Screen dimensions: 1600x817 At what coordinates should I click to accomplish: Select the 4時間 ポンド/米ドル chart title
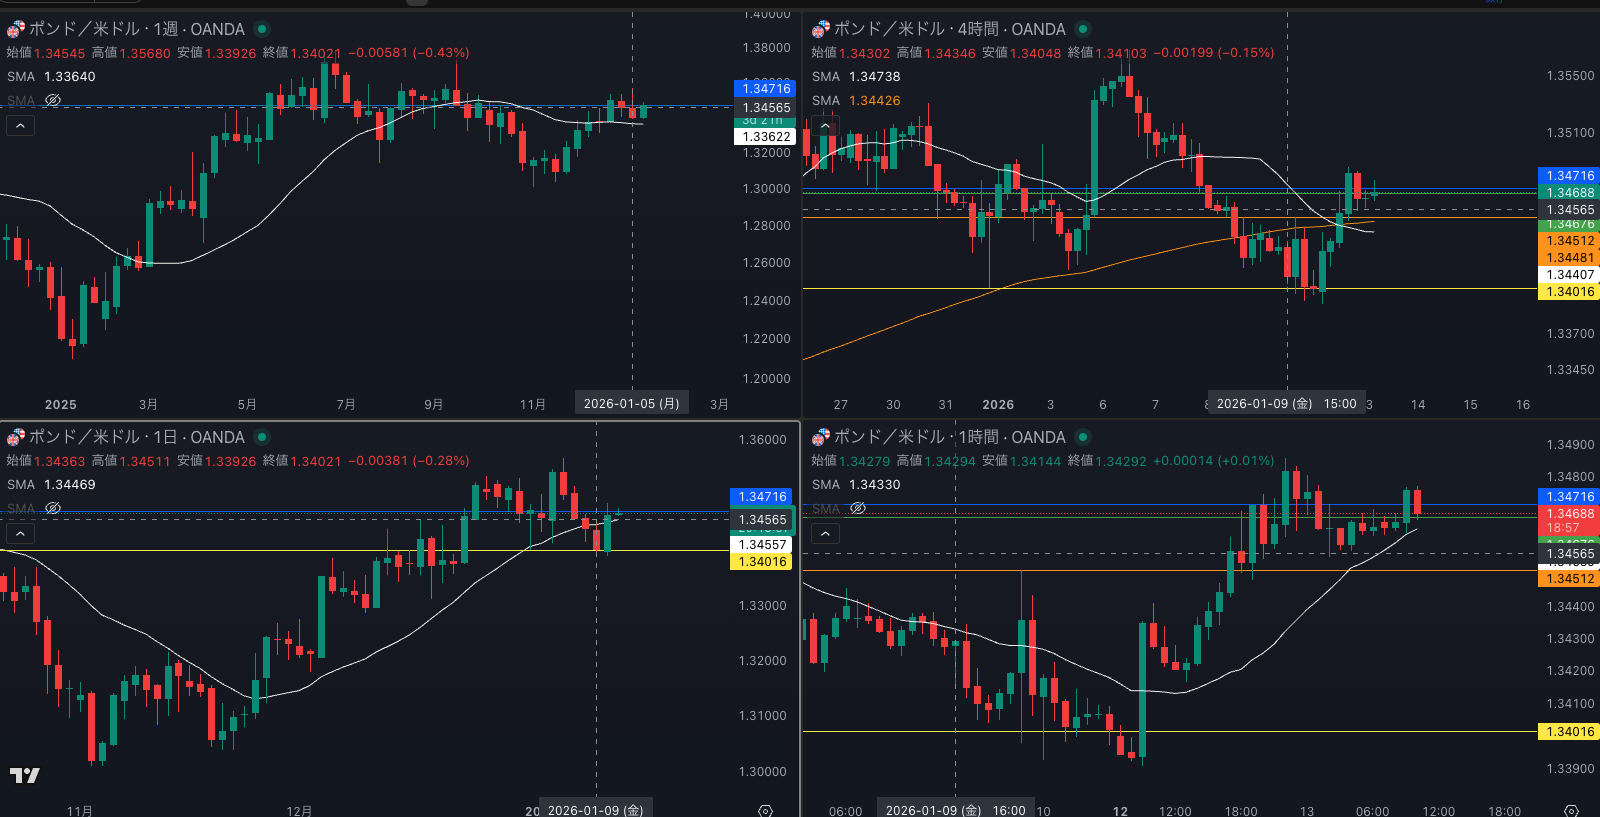(x=949, y=29)
